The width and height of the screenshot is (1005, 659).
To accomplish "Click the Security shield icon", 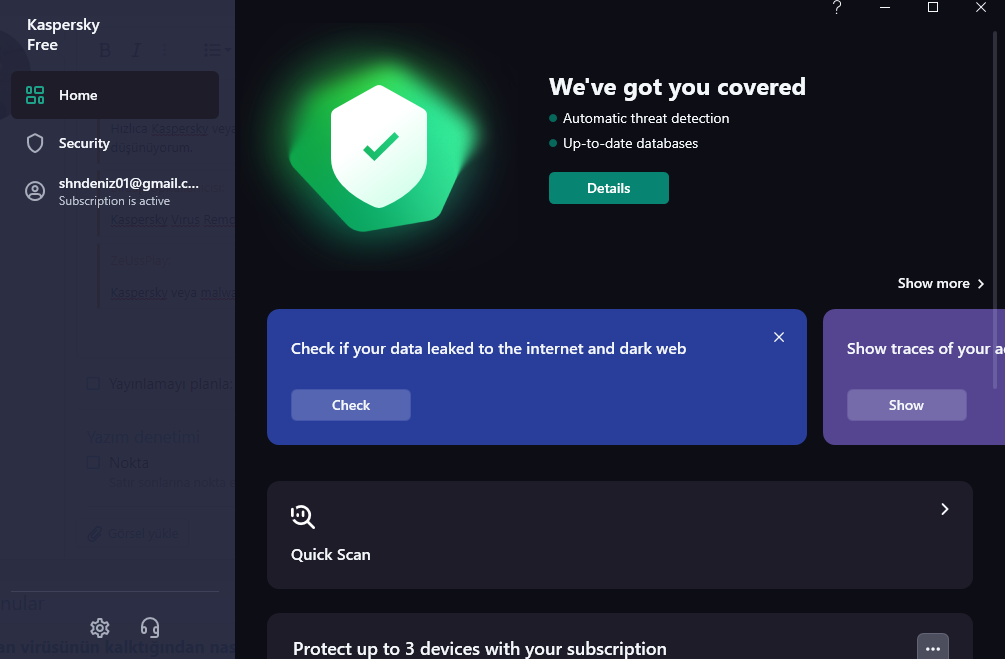I will (35, 143).
